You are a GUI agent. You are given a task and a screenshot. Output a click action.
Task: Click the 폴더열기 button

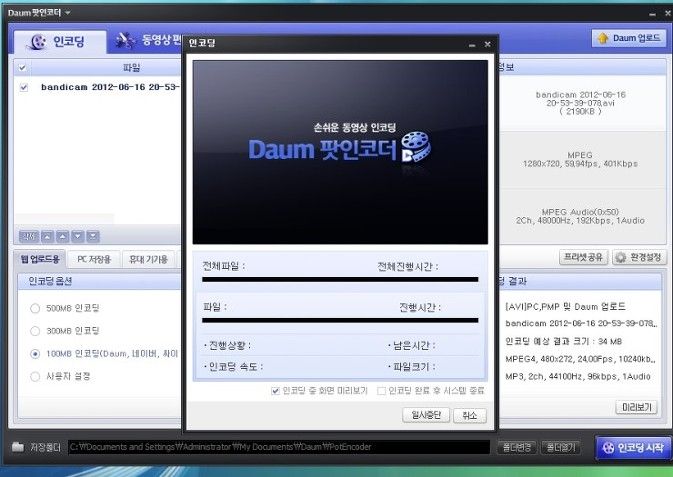561,447
